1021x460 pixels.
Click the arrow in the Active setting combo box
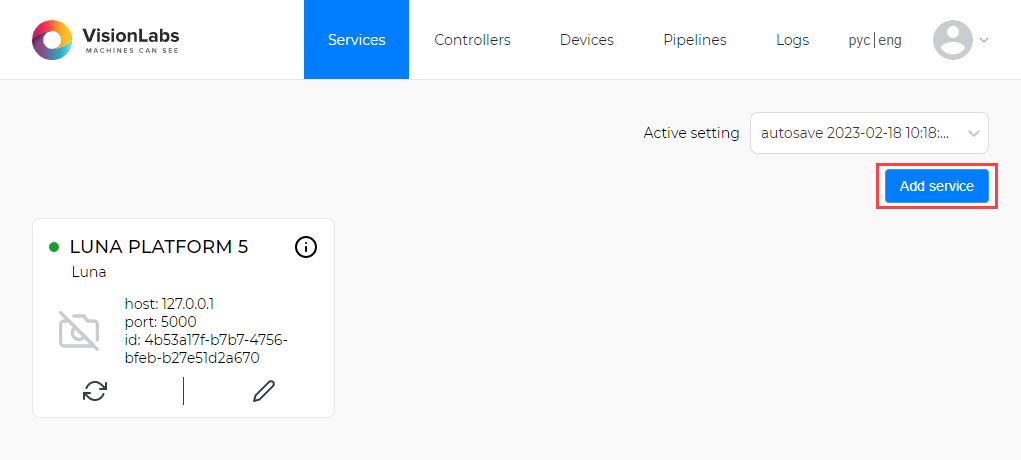[973, 133]
